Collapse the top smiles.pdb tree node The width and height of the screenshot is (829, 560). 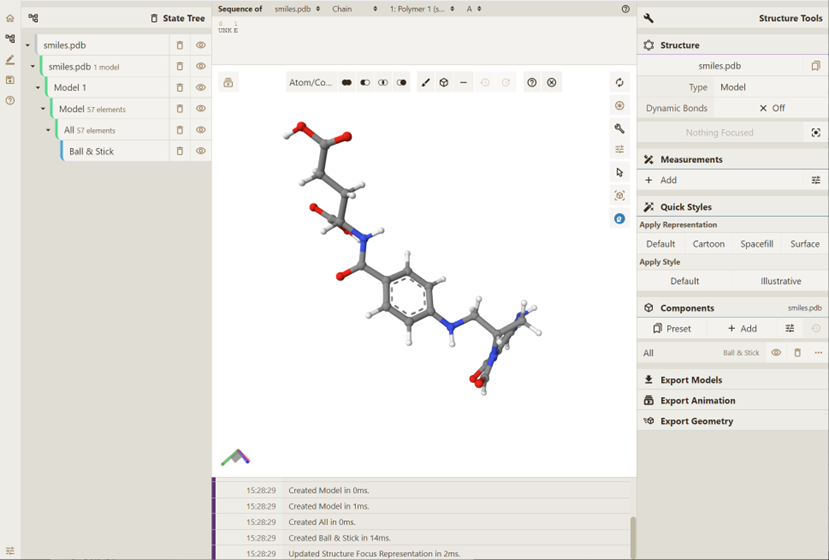point(27,46)
